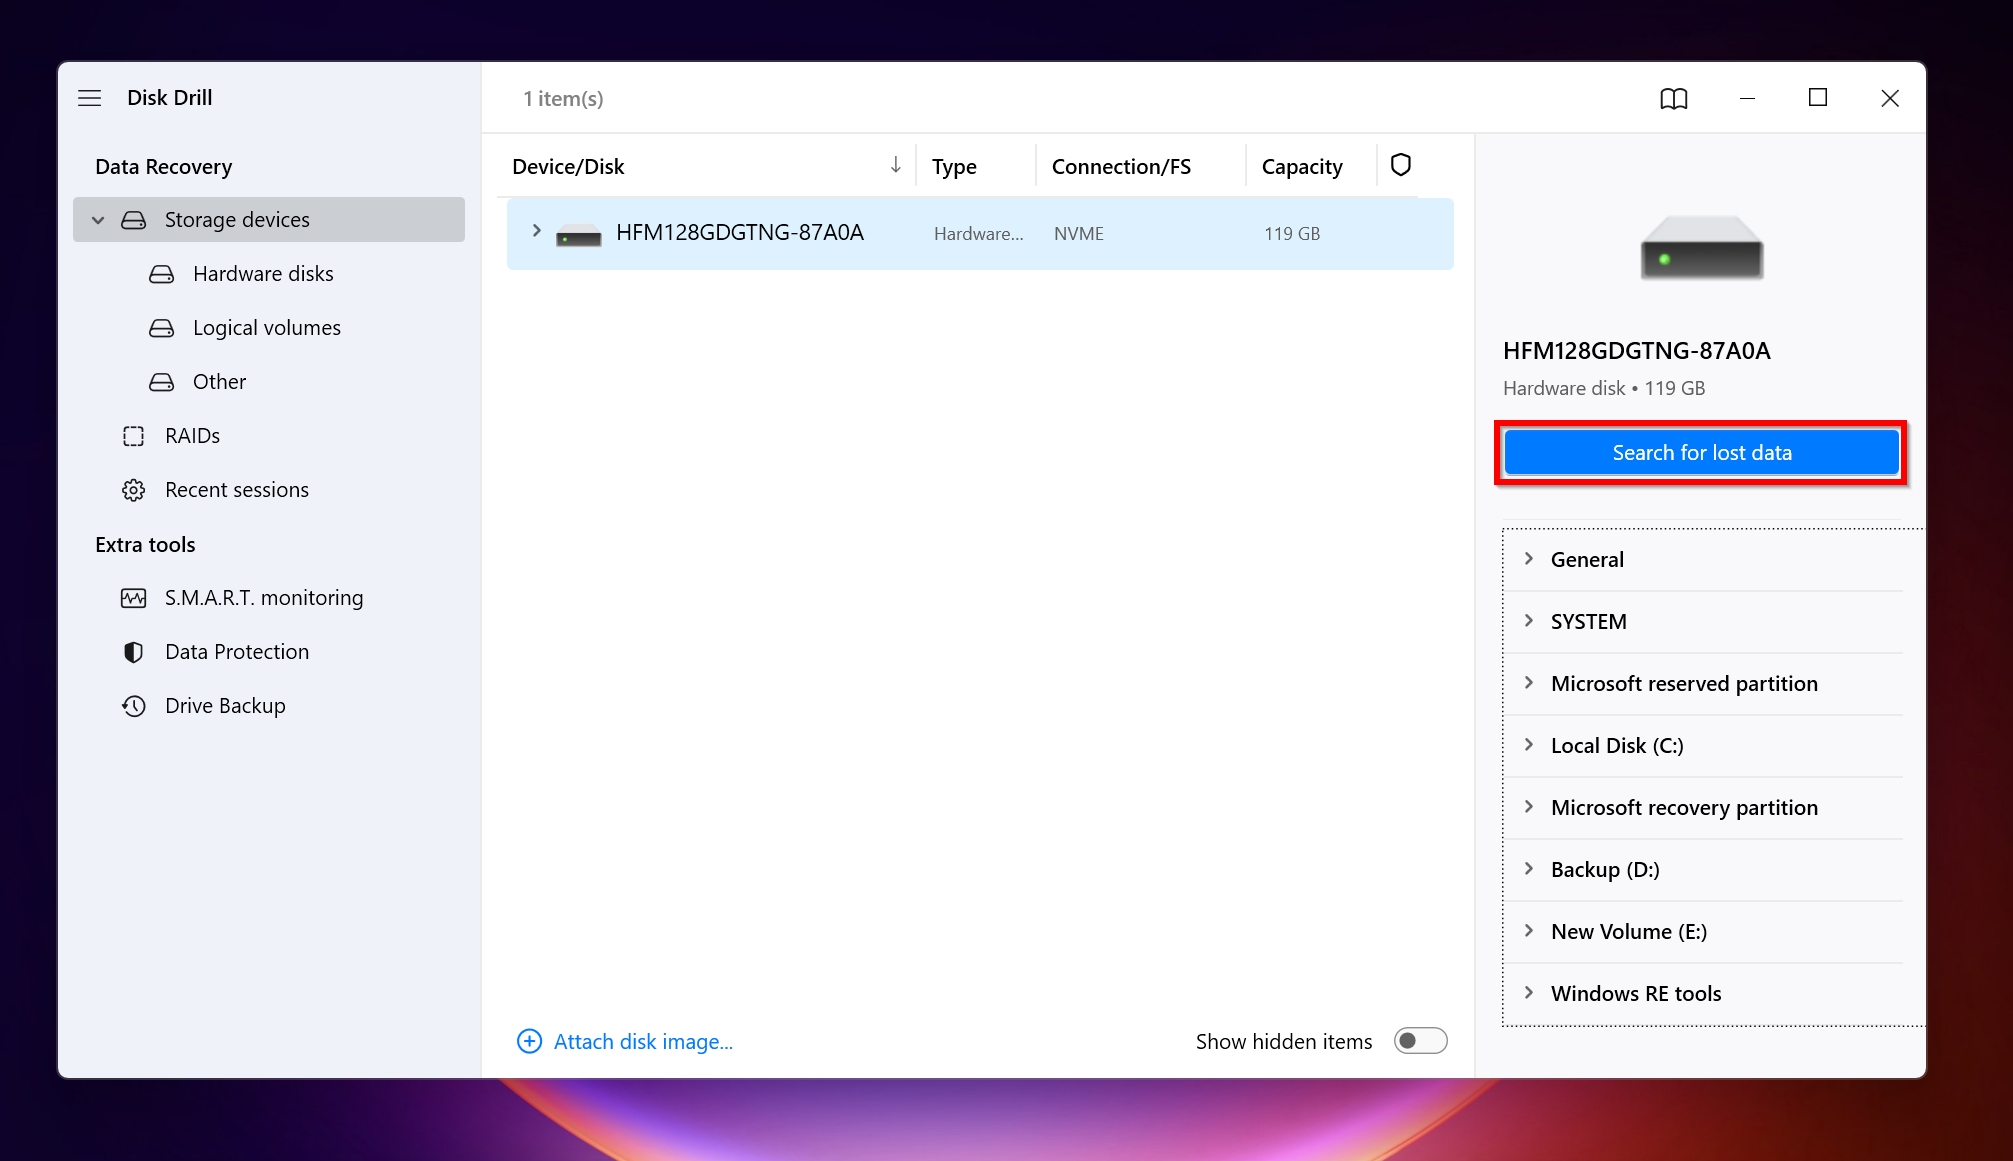Click the S.M.A.R.T. monitoring chart icon
Image resolution: width=2013 pixels, height=1161 pixels.
(133, 598)
